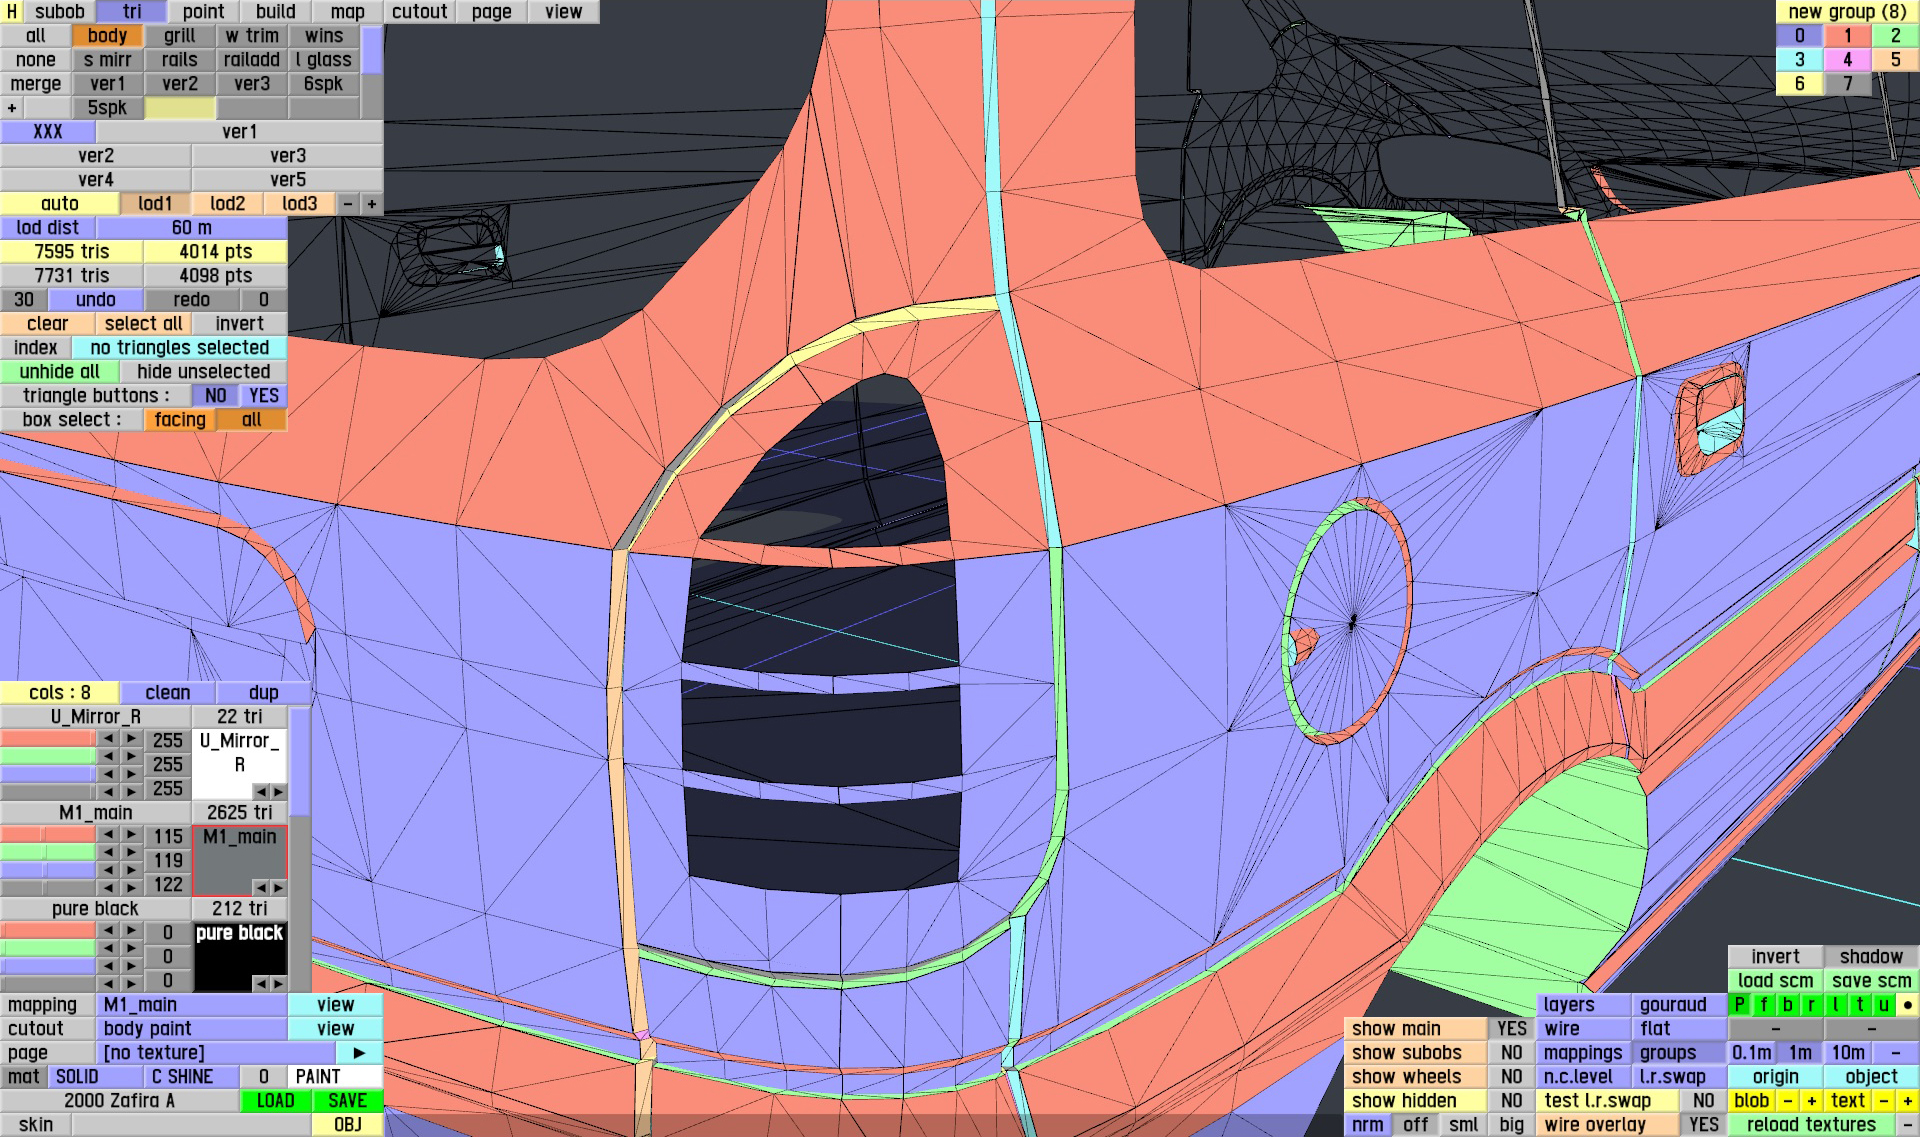Click the right arrow next to page texture
Viewport: 1920px width, 1137px height.
(x=359, y=1053)
